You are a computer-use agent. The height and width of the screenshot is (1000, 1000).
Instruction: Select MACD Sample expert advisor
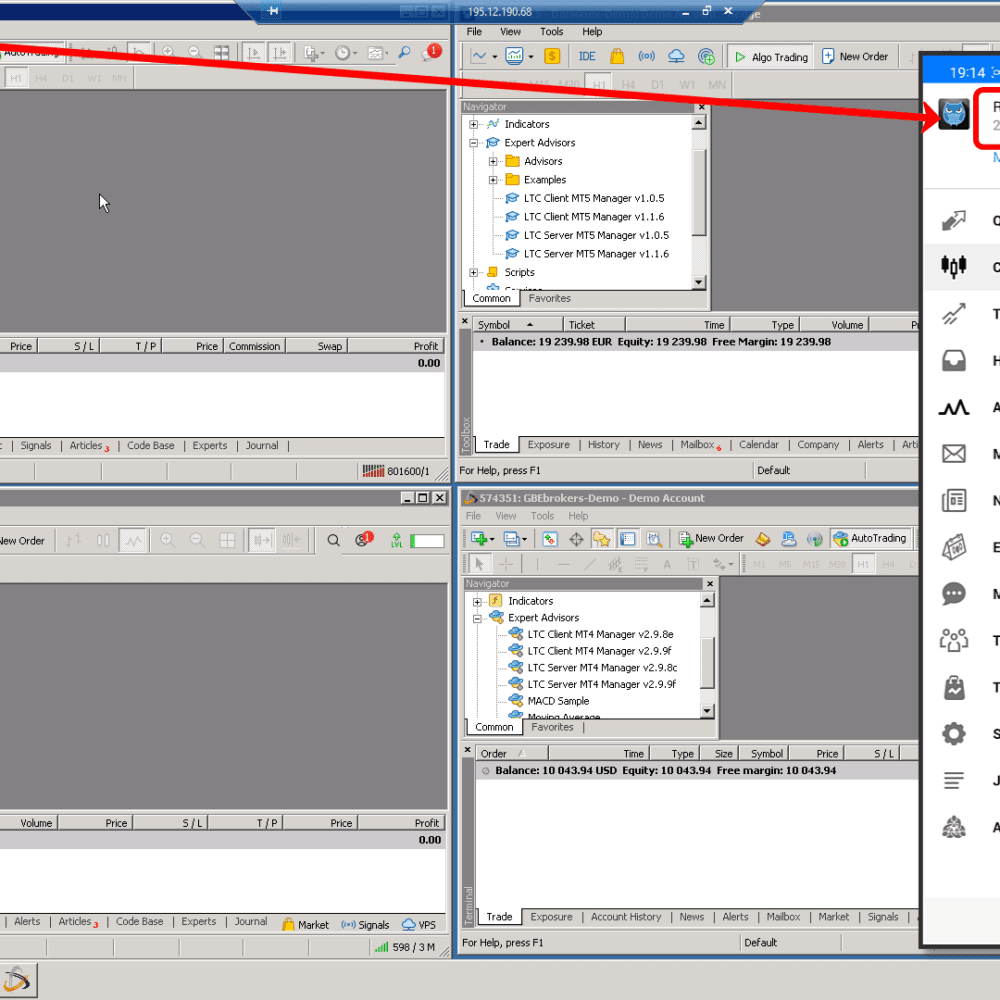pos(558,701)
